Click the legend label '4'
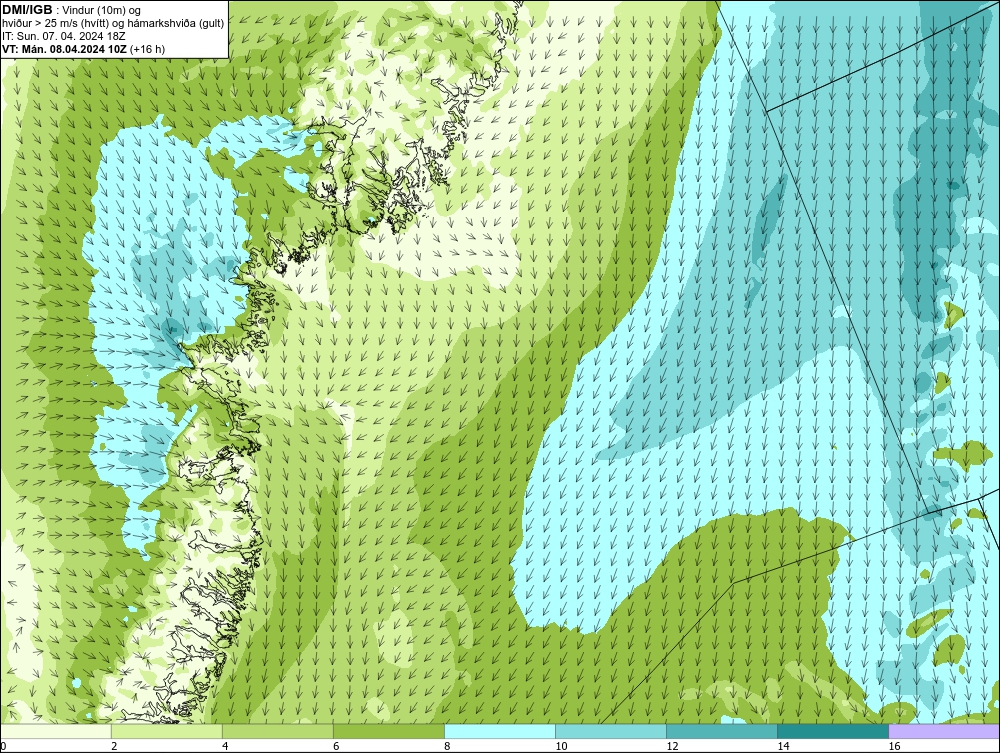Image resolution: width=1000 pixels, height=753 pixels. (225, 746)
